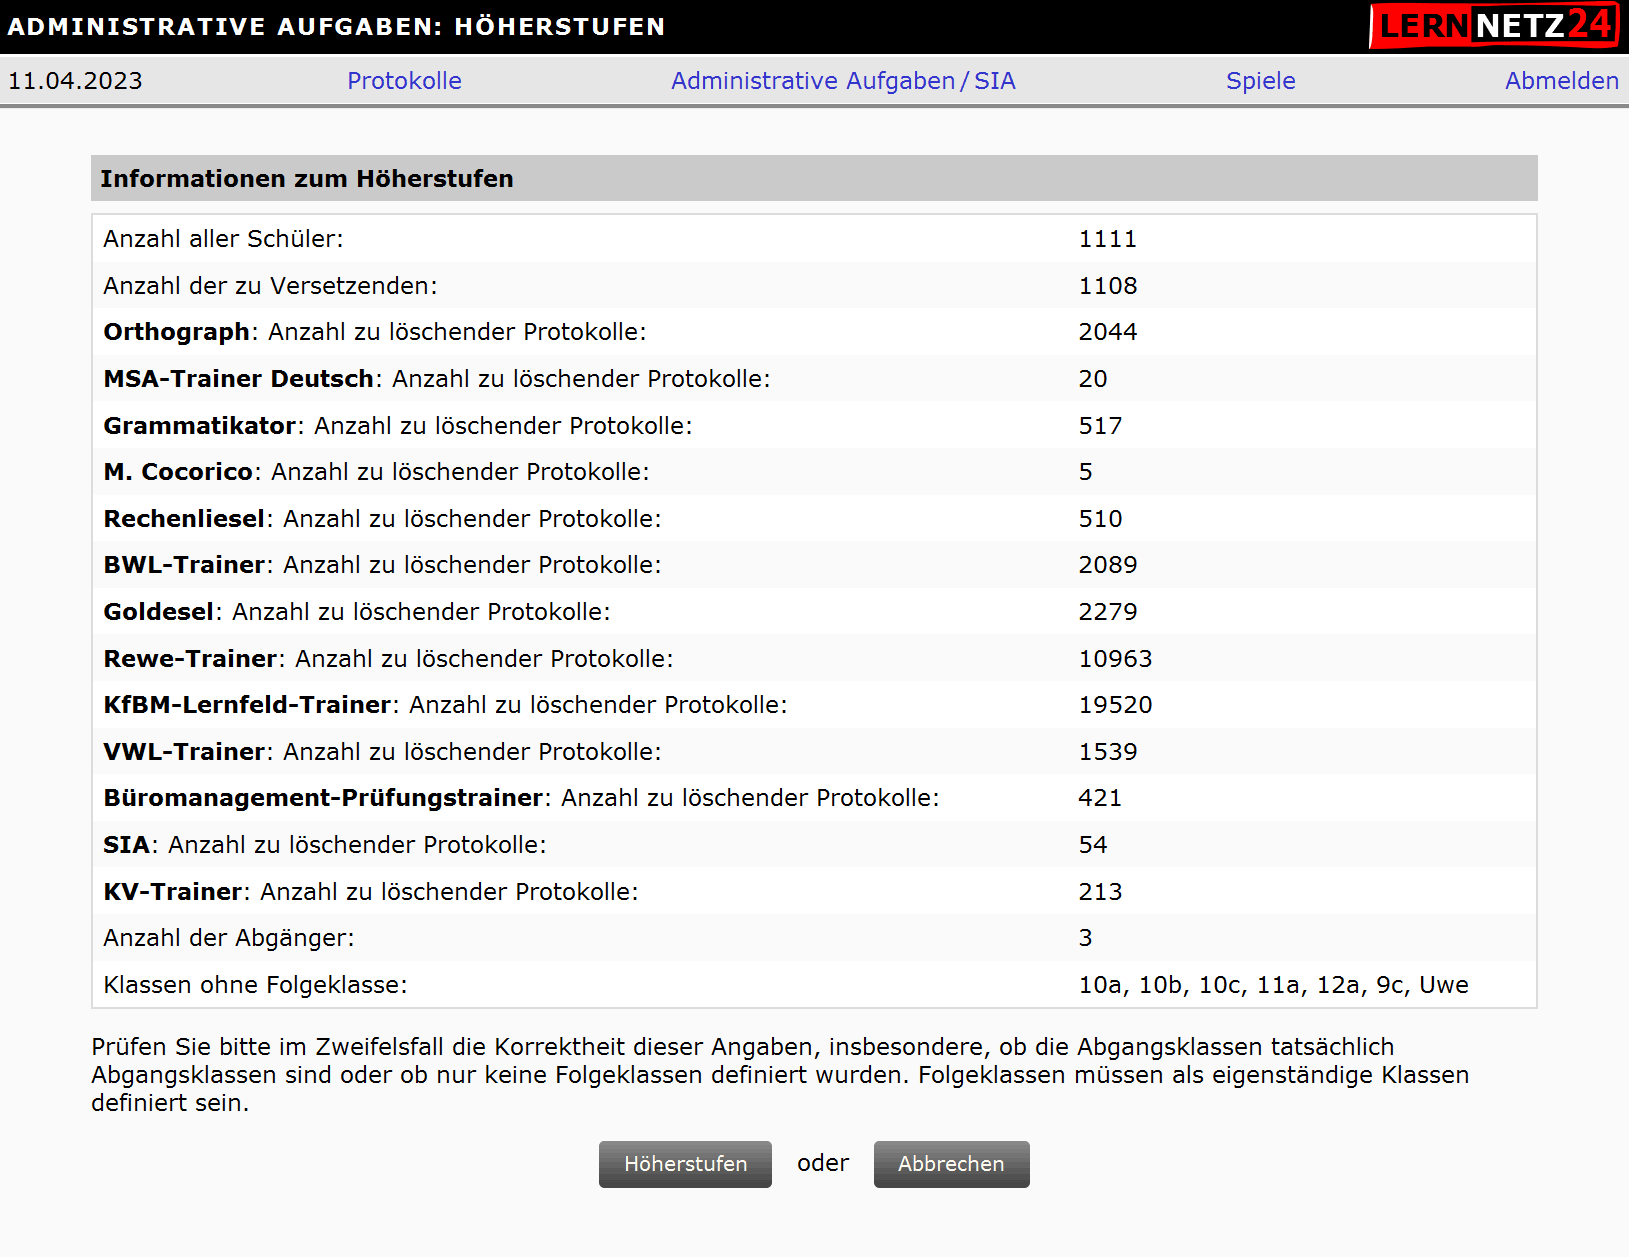Image resolution: width=1629 pixels, height=1257 pixels.
Task: Click the KfBM-Lernfeld-Trainer row label
Action: click(445, 705)
